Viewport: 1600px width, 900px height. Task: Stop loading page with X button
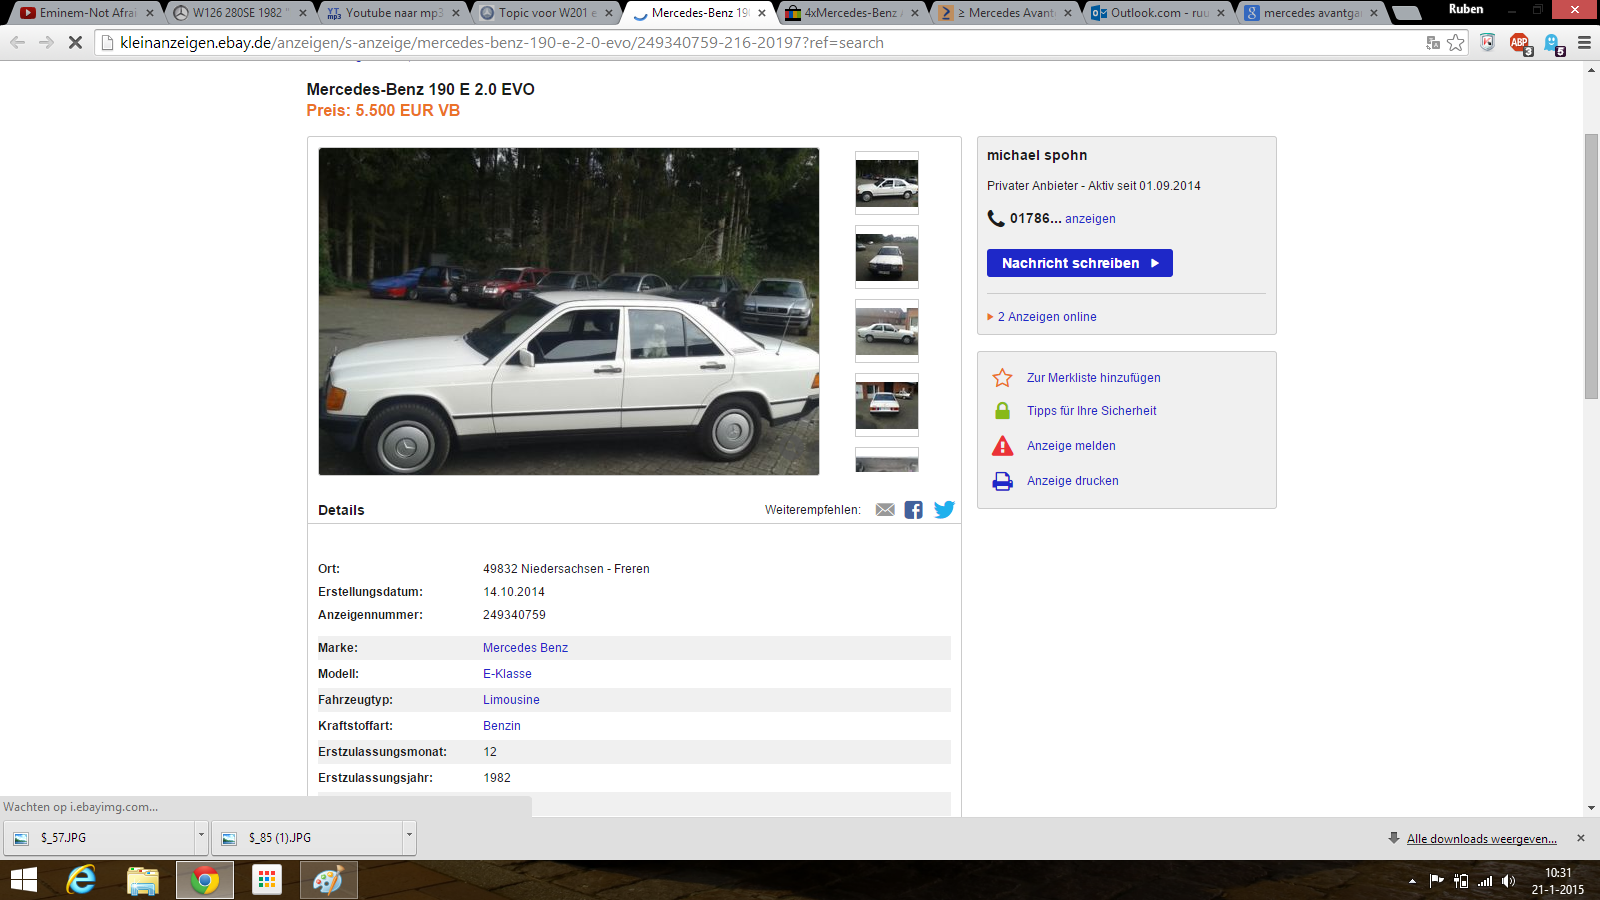tap(75, 43)
